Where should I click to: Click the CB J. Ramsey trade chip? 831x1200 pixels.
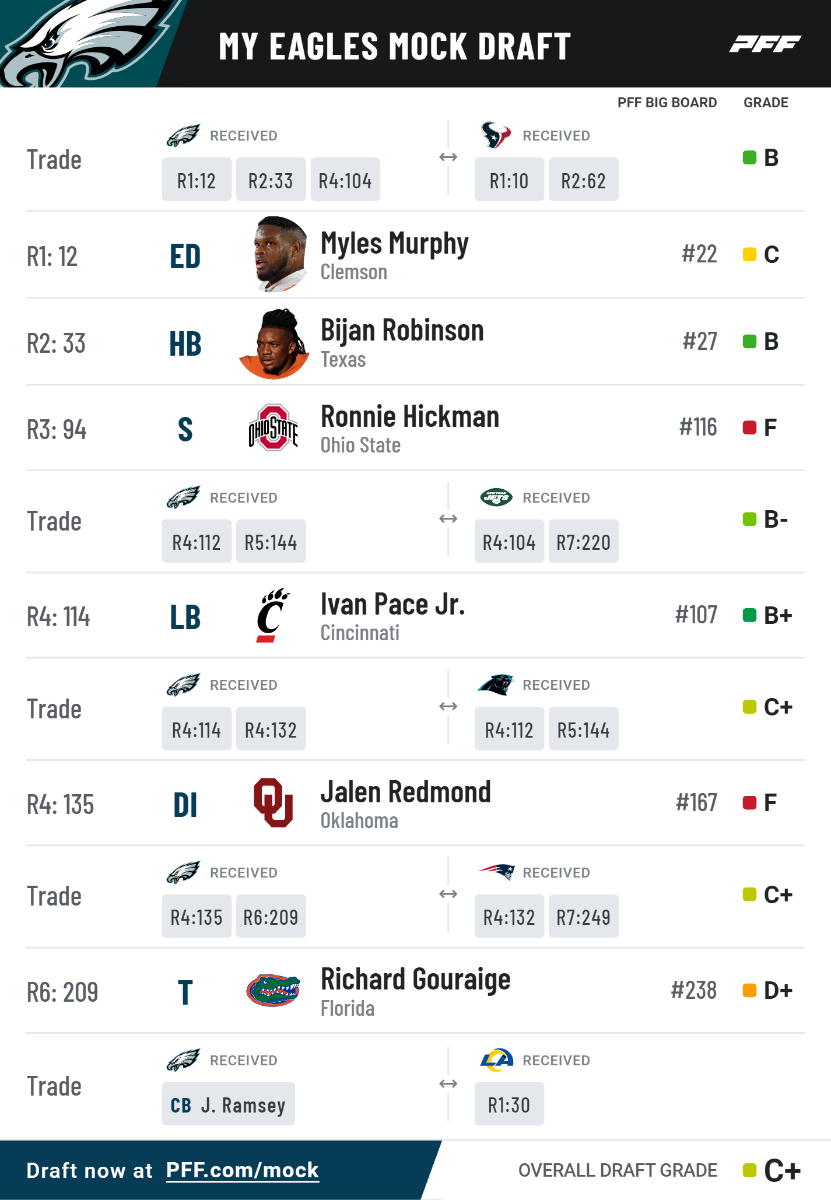(x=229, y=1105)
